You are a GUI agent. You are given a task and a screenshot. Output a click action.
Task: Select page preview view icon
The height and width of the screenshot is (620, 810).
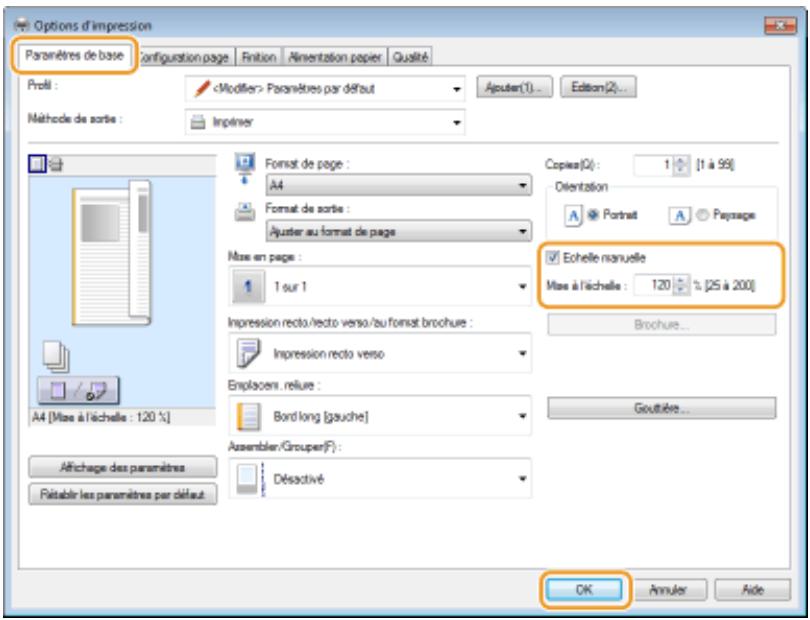tap(37, 164)
